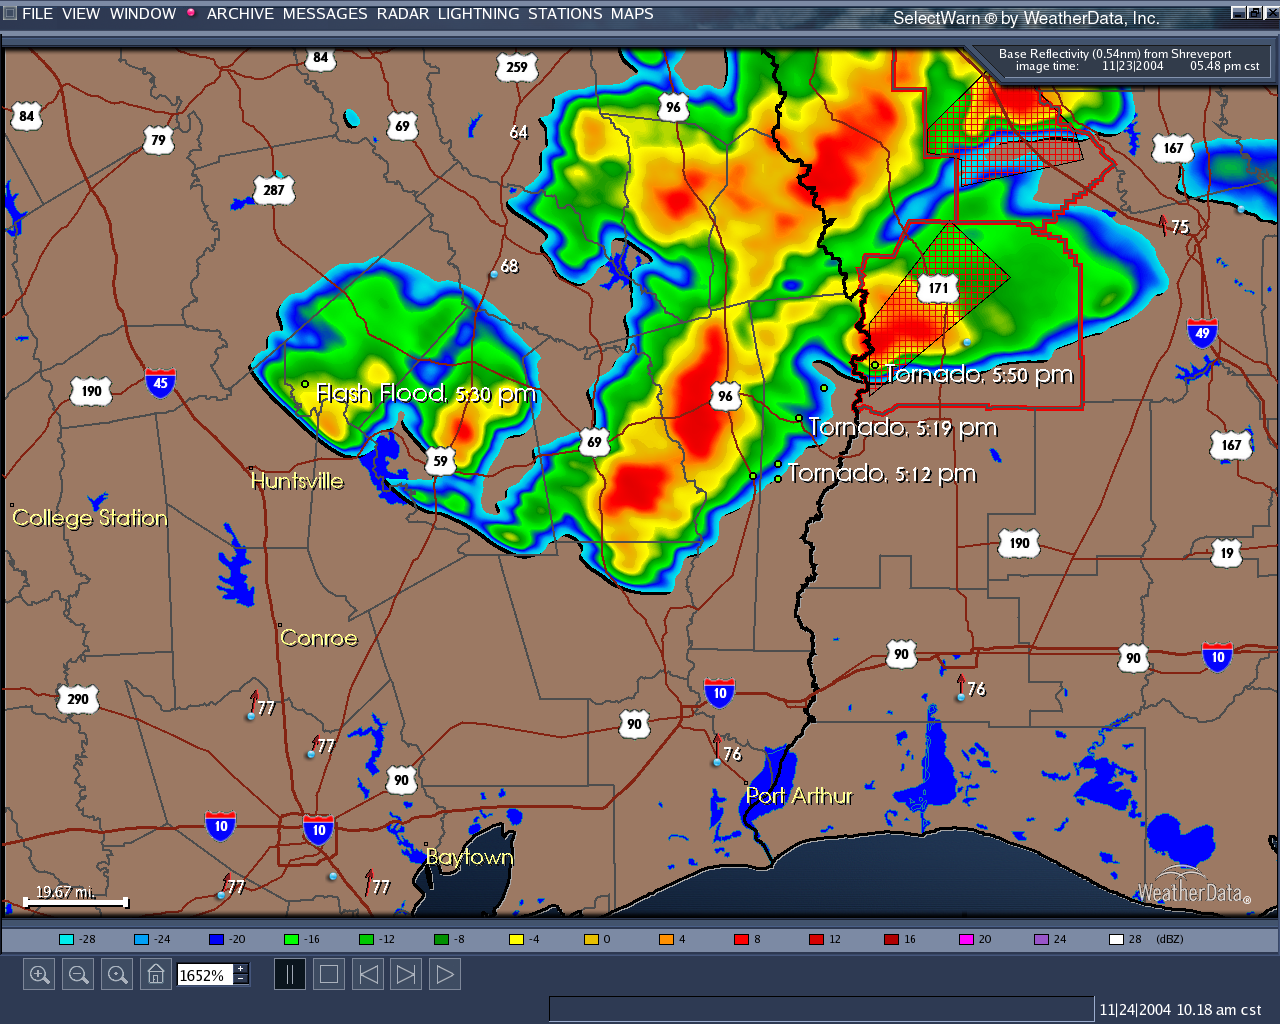Decrement zoom with the minus stepper
The width and height of the screenshot is (1280, 1024).
[240, 979]
